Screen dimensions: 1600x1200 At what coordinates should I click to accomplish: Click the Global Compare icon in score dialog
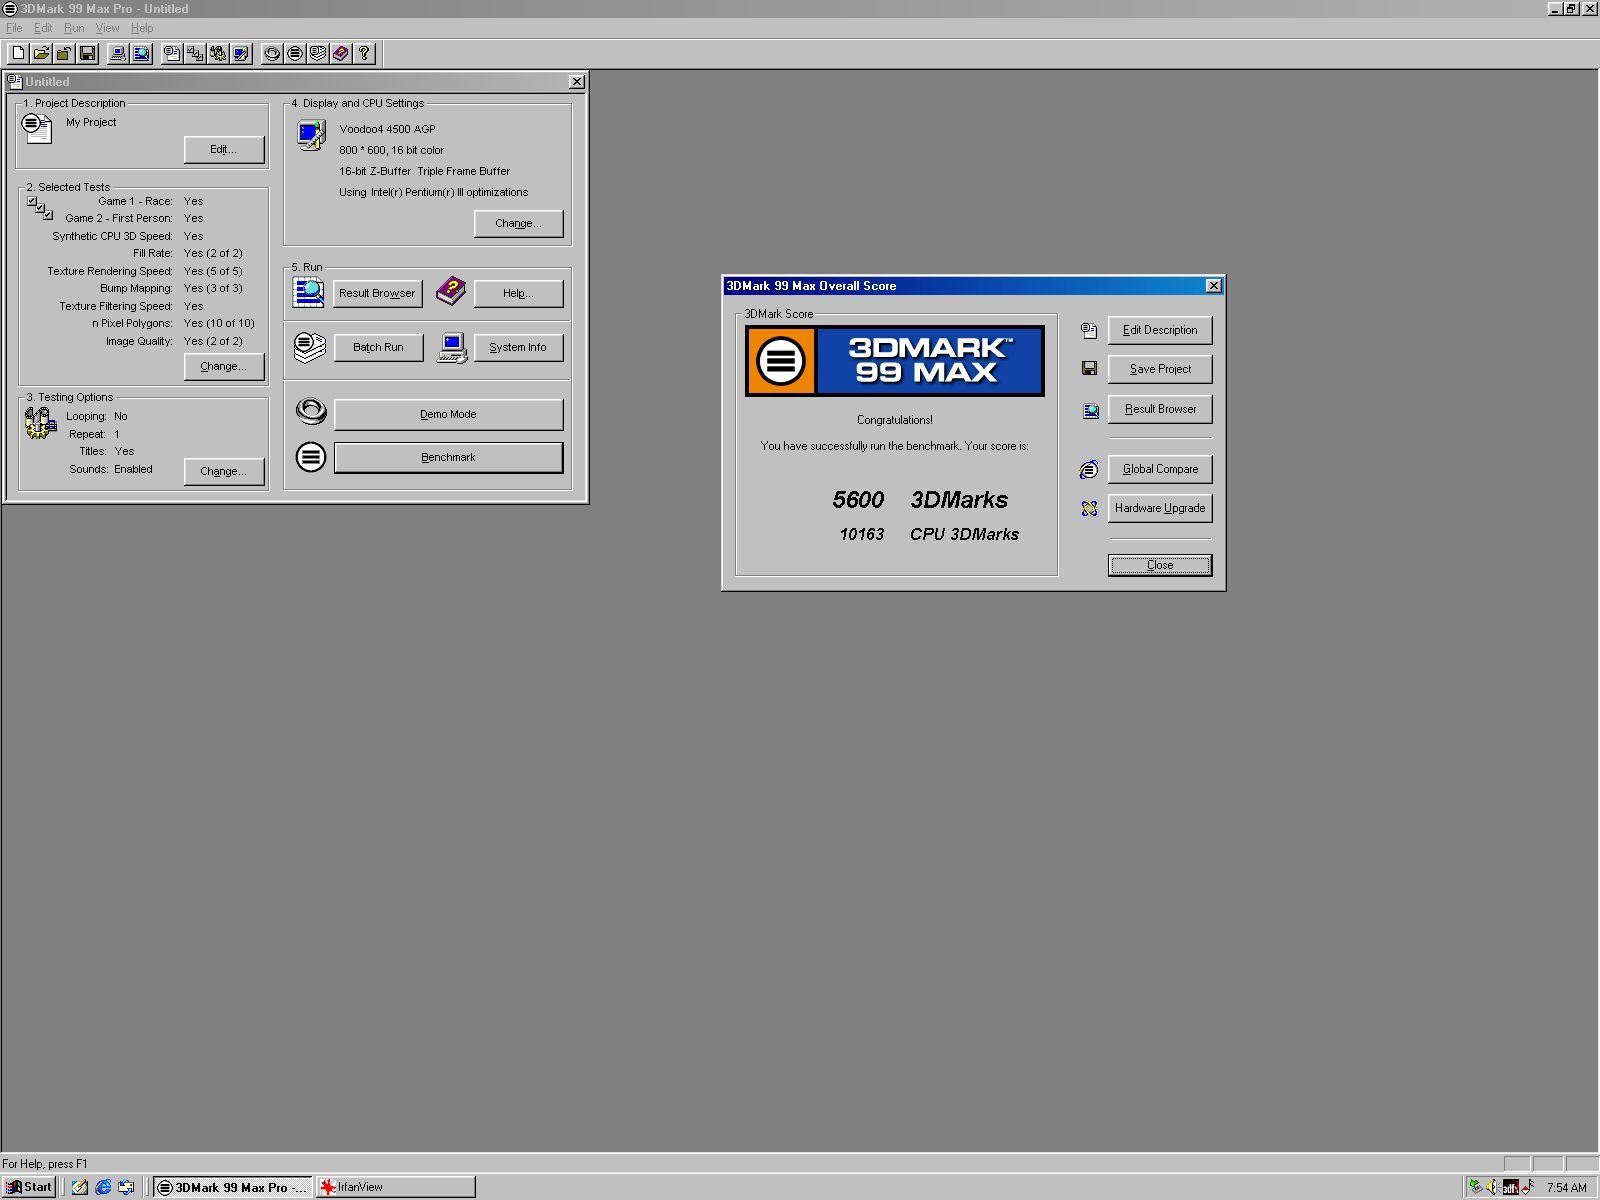click(x=1089, y=469)
